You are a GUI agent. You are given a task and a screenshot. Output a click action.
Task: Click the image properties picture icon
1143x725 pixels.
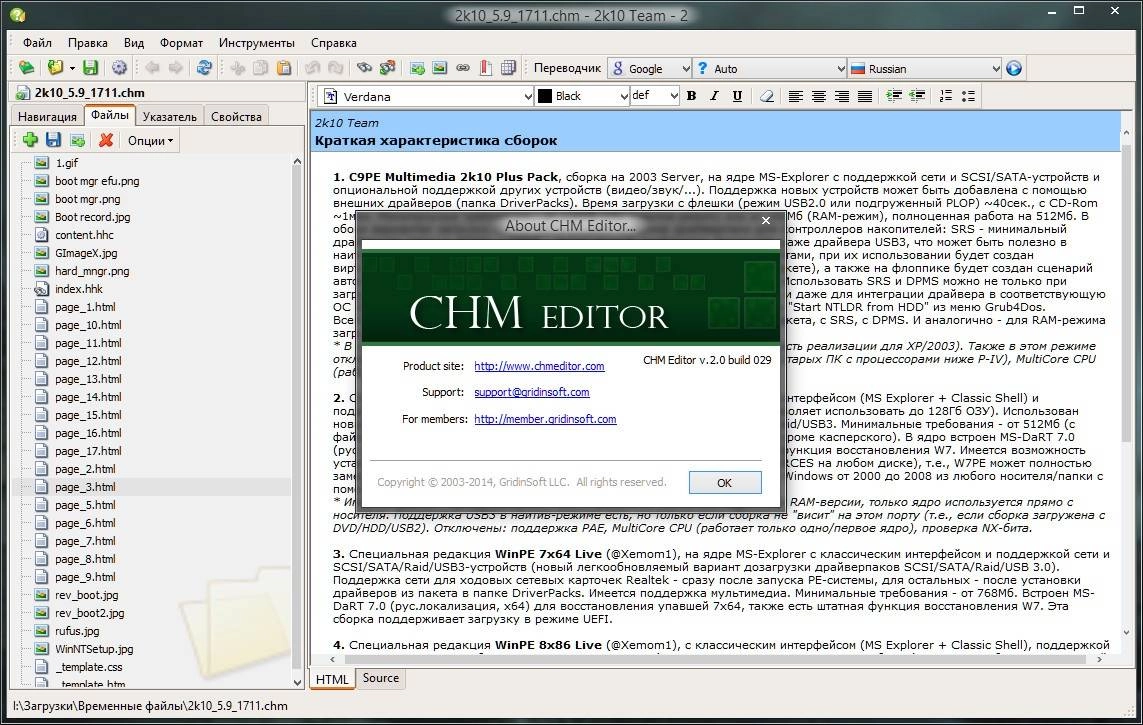point(440,68)
